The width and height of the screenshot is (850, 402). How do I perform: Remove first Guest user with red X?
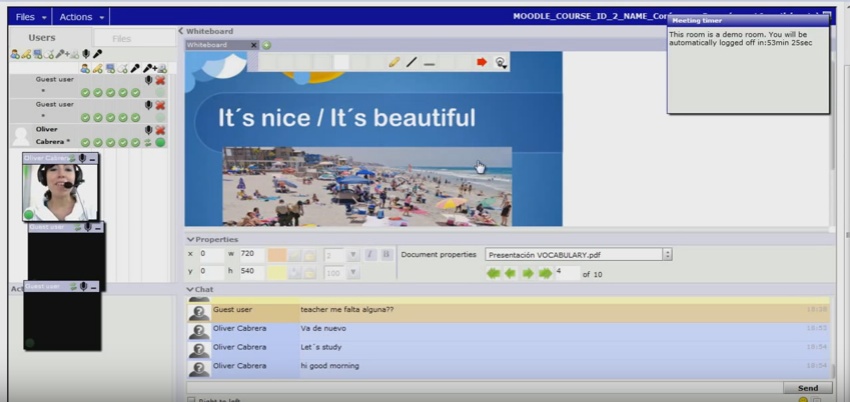point(160,79)
